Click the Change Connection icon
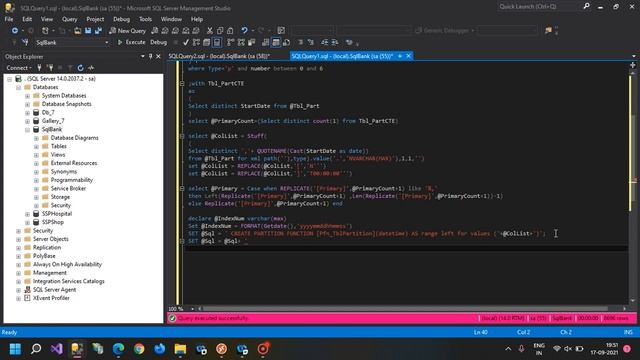 [25, 42]
